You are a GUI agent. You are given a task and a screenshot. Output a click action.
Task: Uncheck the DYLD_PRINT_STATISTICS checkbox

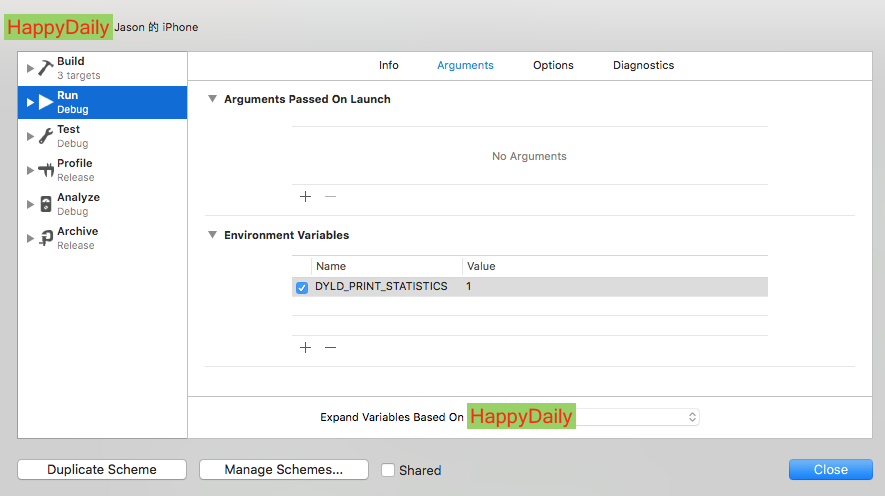[x=302, y=288]
